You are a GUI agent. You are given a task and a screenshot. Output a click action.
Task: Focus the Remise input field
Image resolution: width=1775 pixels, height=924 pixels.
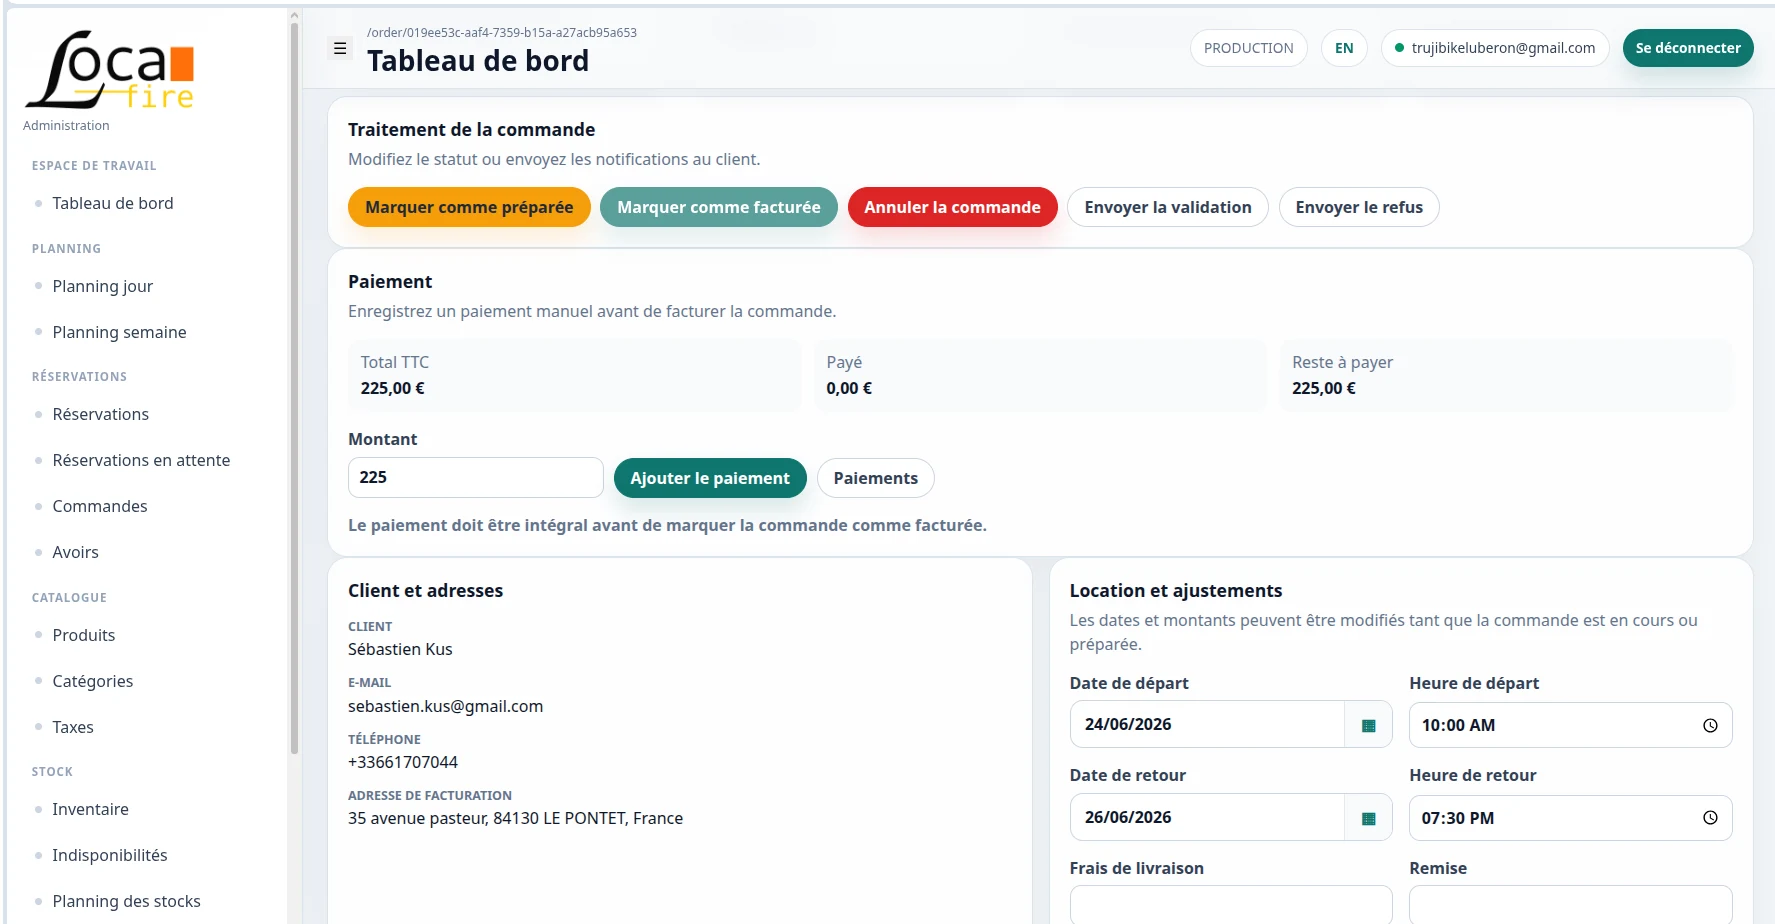1570,905
